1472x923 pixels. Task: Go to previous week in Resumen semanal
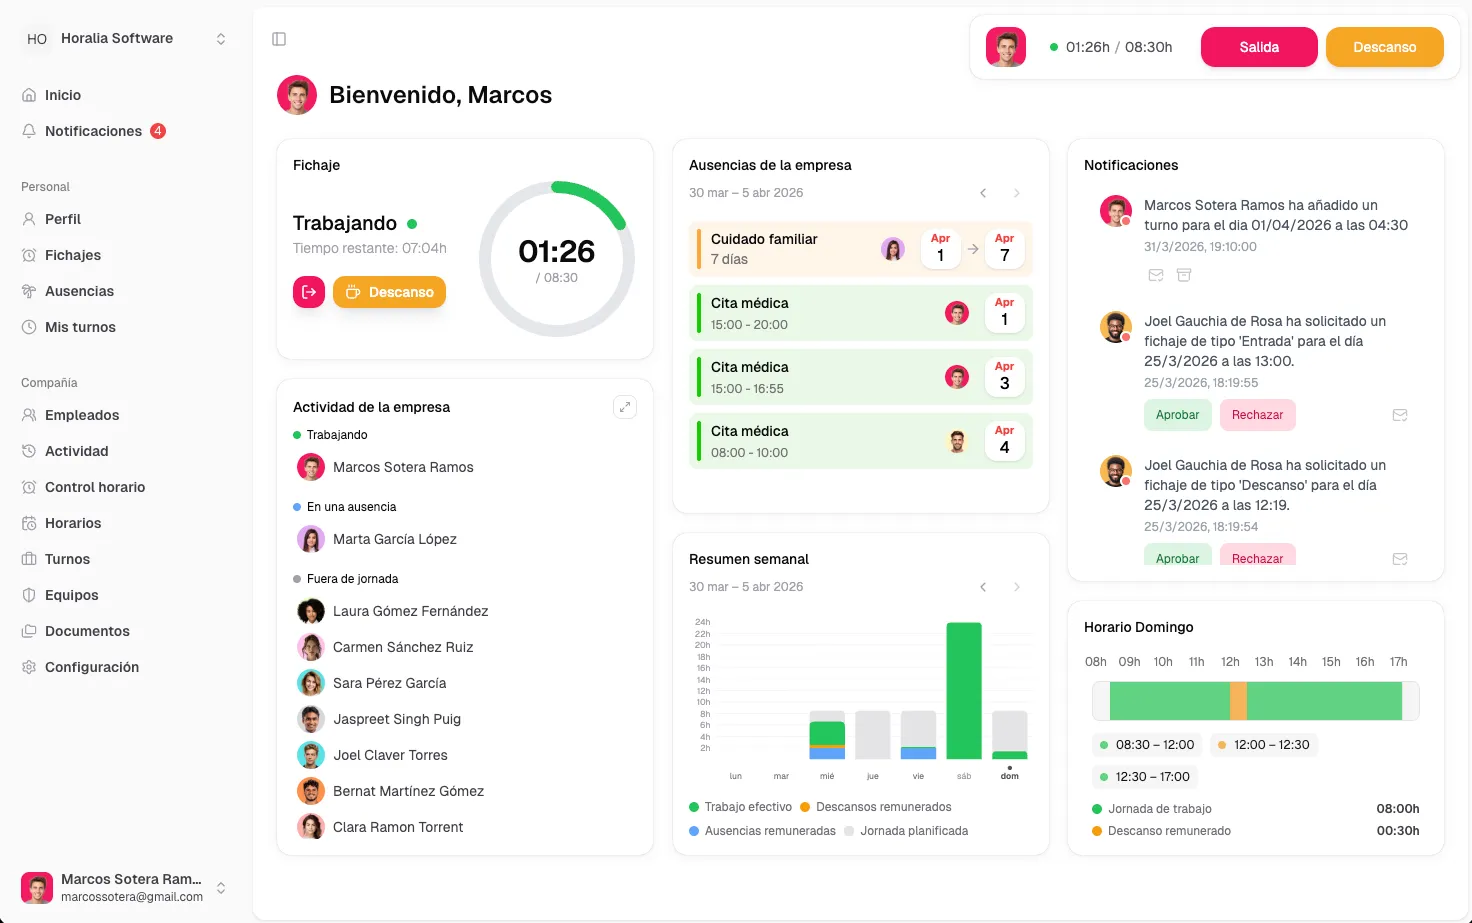(983, 587)
